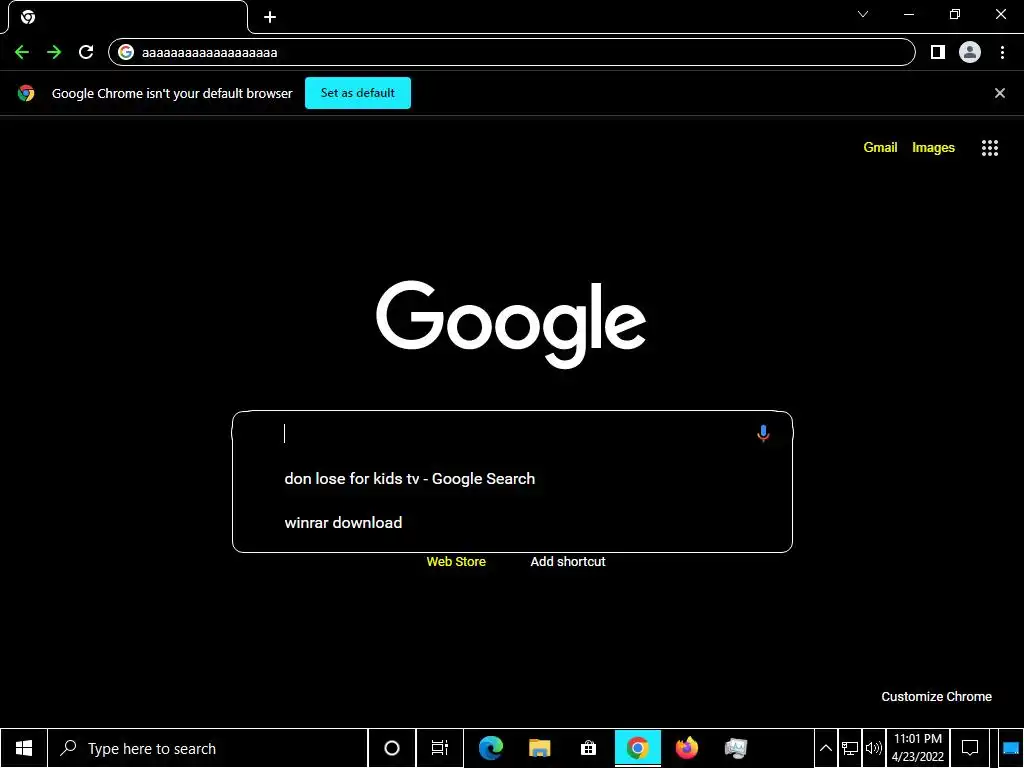Screen dimensions: 1024x768
Task: Click the Google logo
Action: point(511,325)
